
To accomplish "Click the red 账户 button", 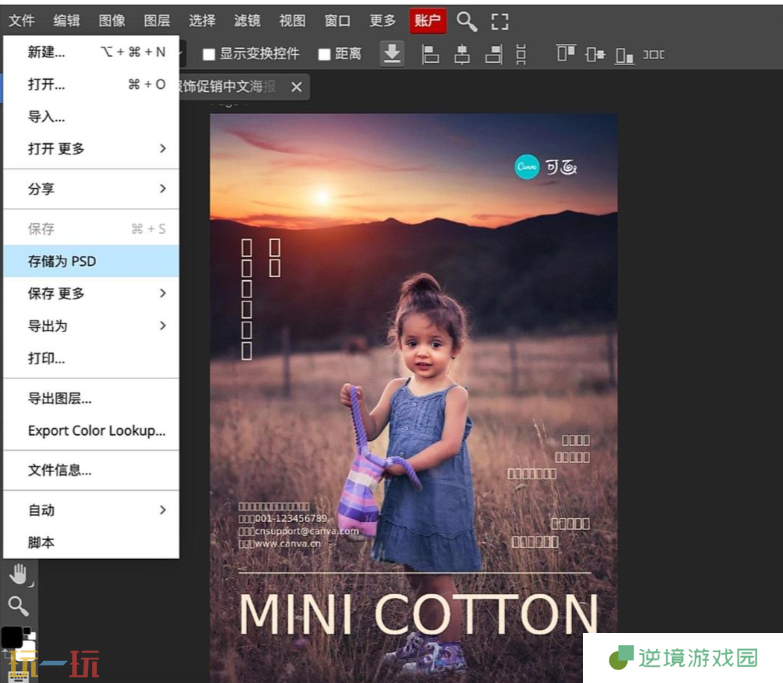I will (428, 21).
